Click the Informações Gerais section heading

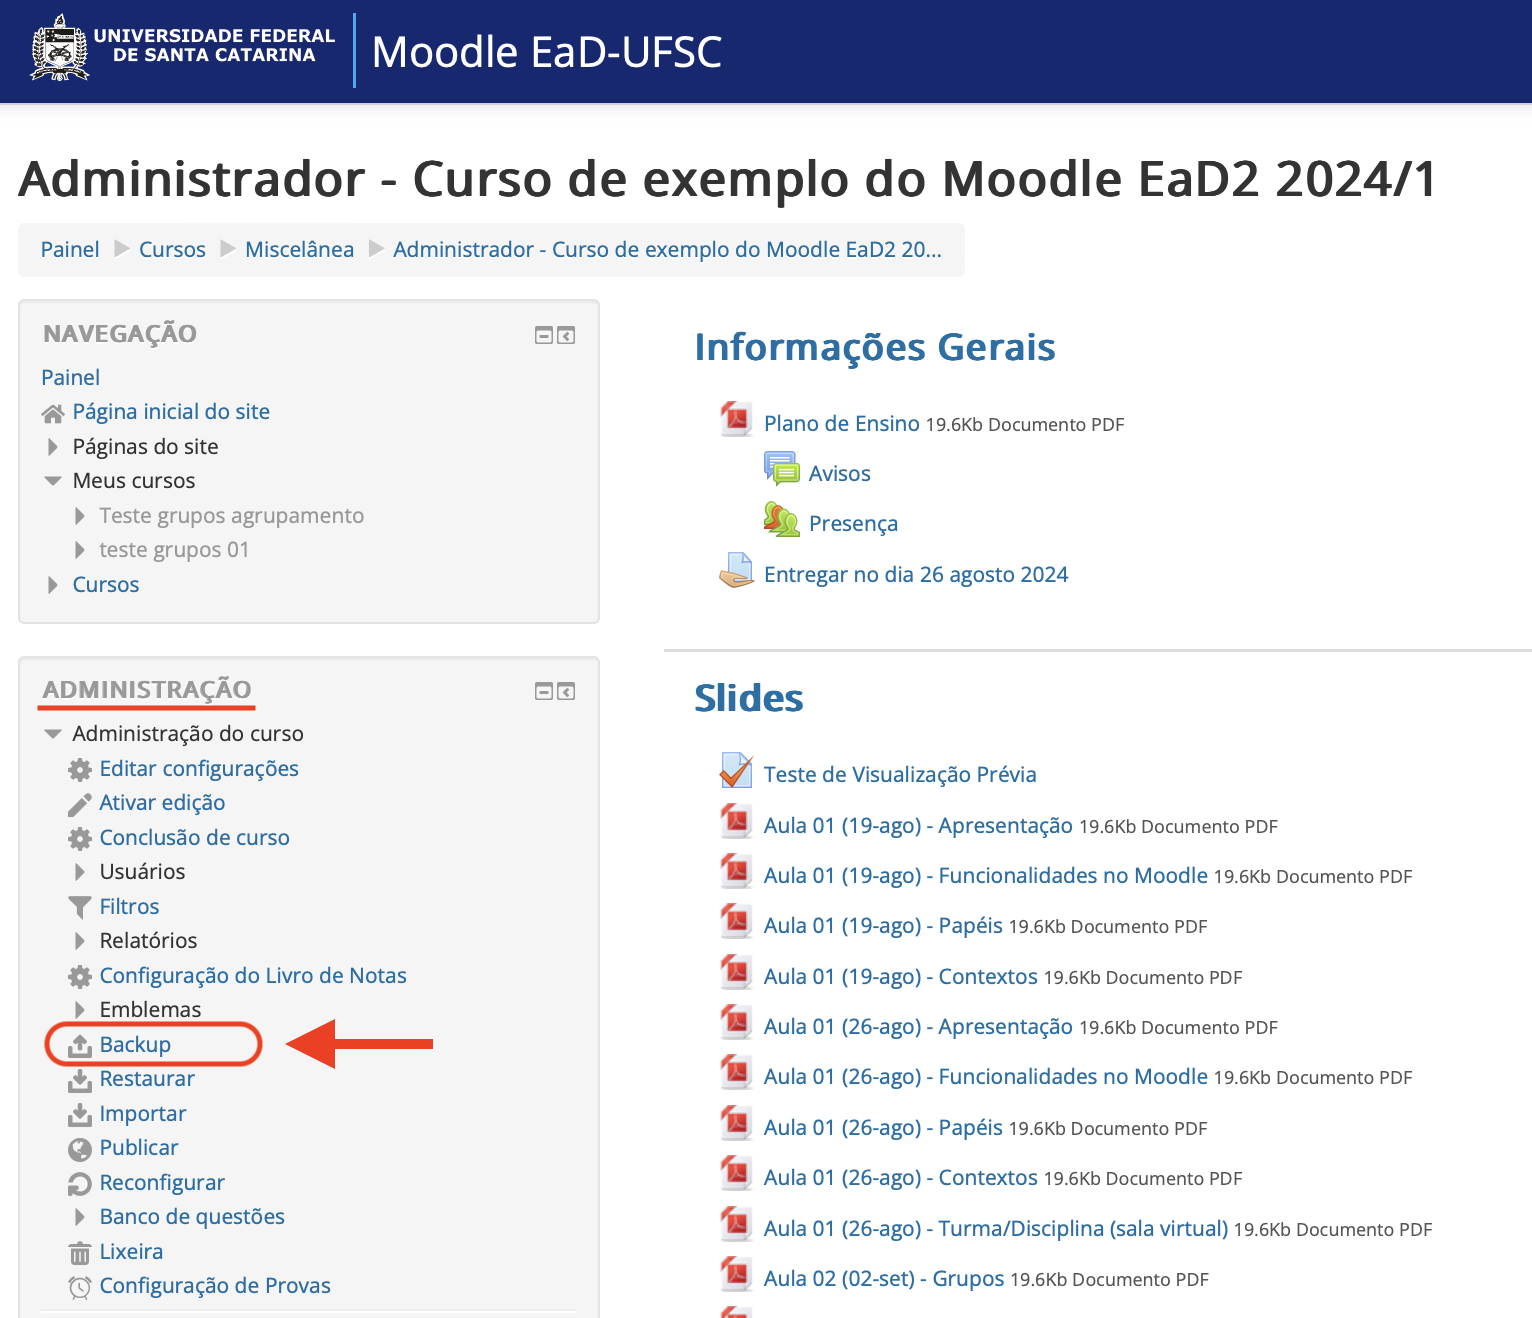click(875, 347)
